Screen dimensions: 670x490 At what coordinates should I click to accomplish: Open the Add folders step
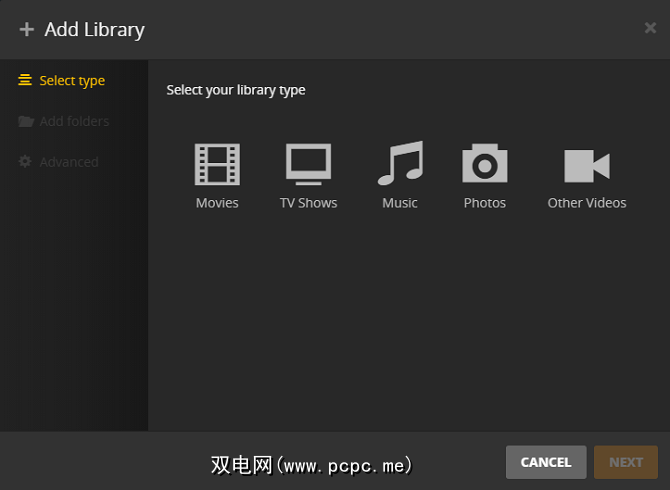click(74, 121)
